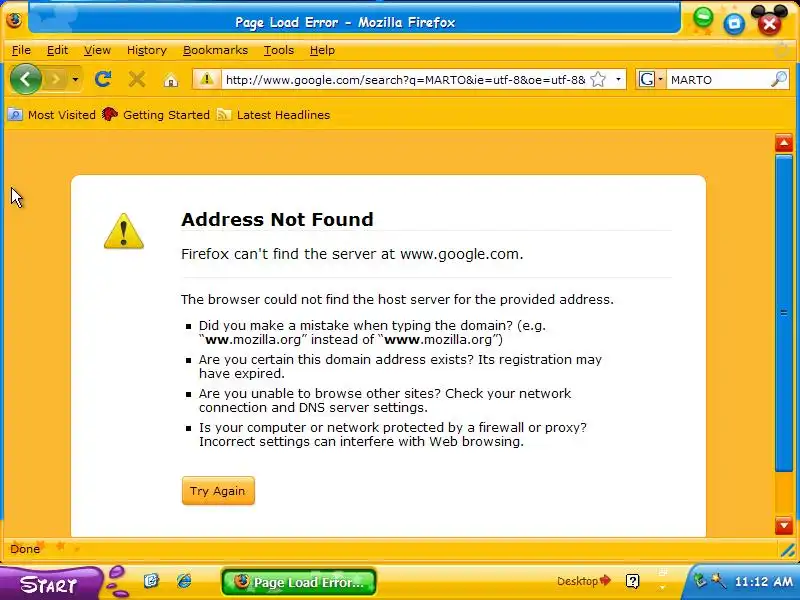Screen dimensions: 800x600
Task: Click the warning site identity icon in address bar
Action: (x=207, y=79)
